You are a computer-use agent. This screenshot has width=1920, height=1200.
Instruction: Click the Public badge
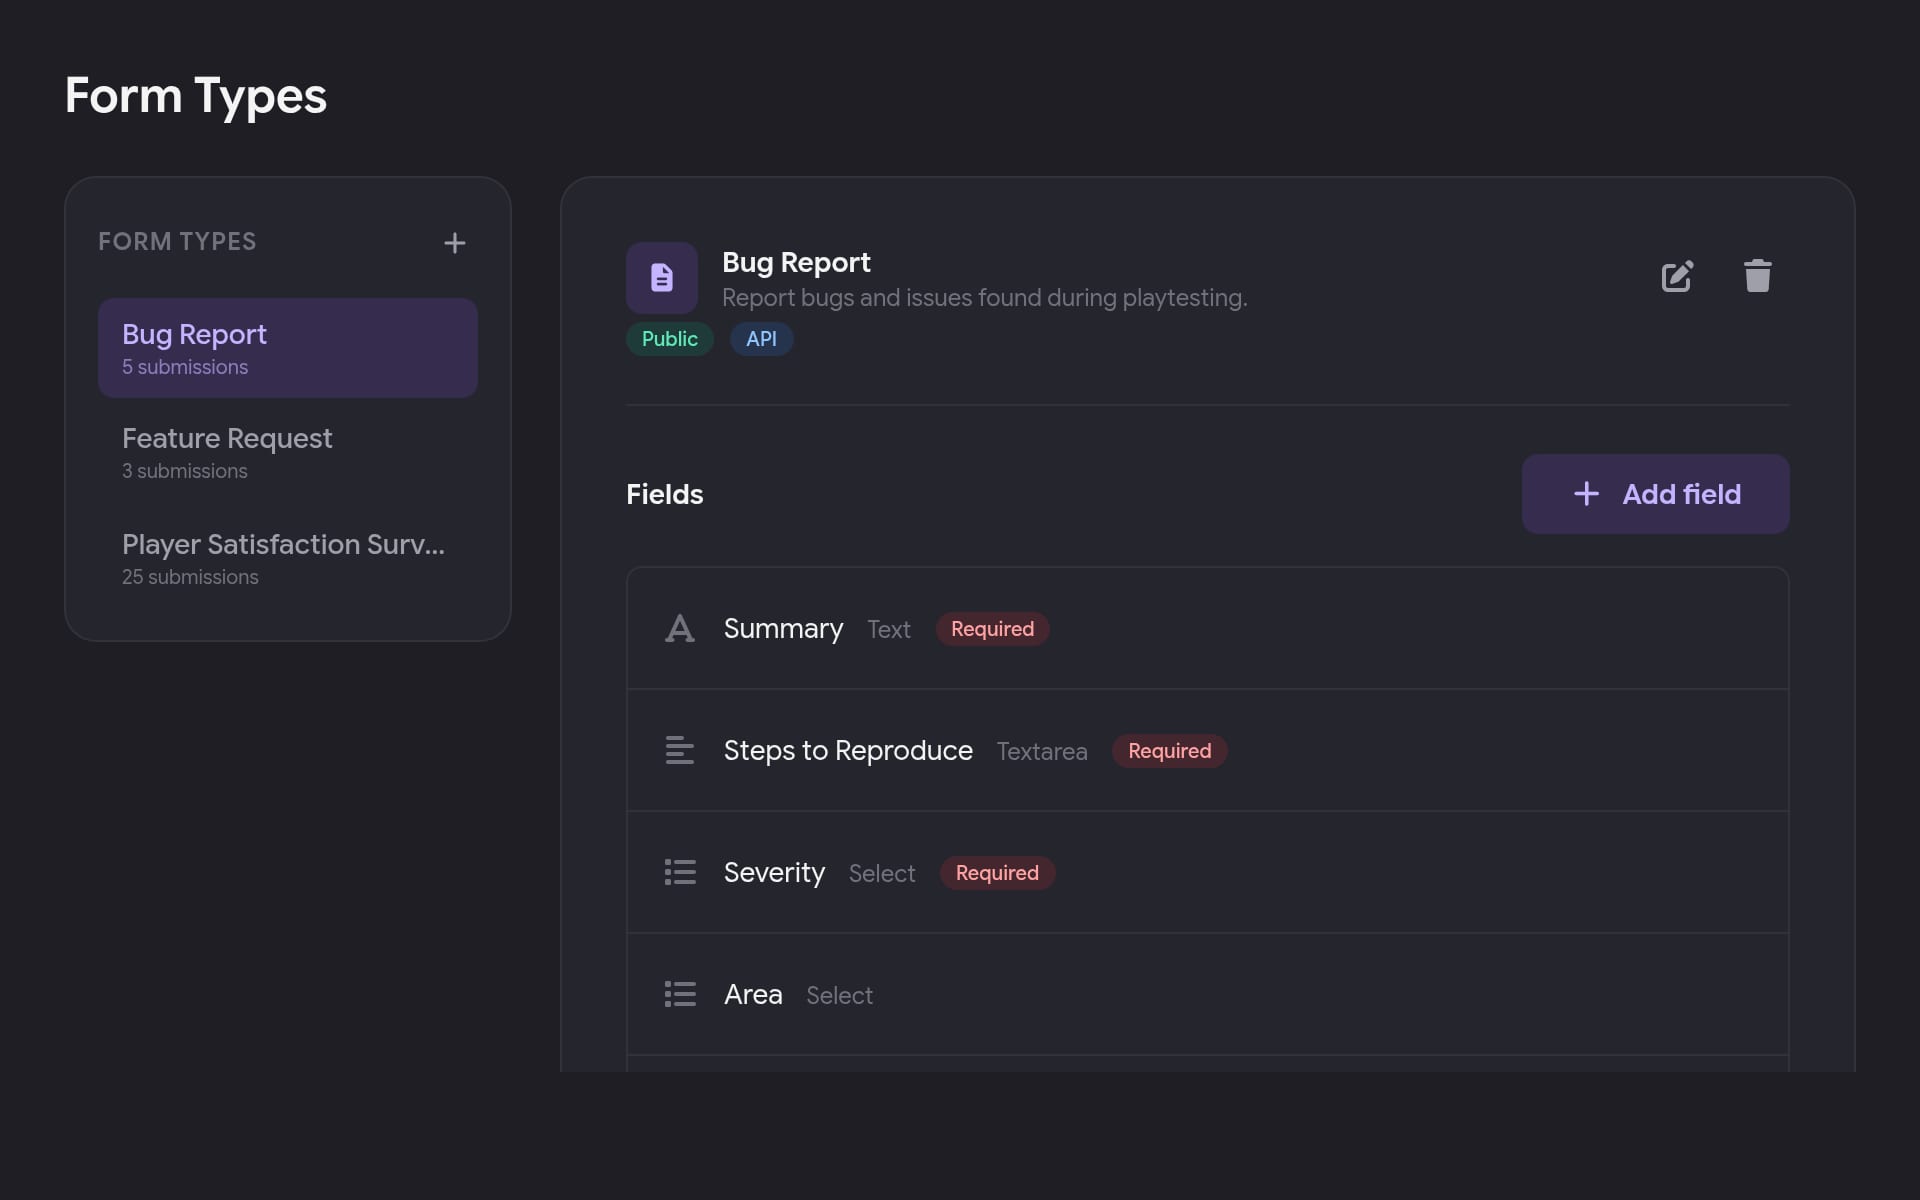[x=670, y=339]
